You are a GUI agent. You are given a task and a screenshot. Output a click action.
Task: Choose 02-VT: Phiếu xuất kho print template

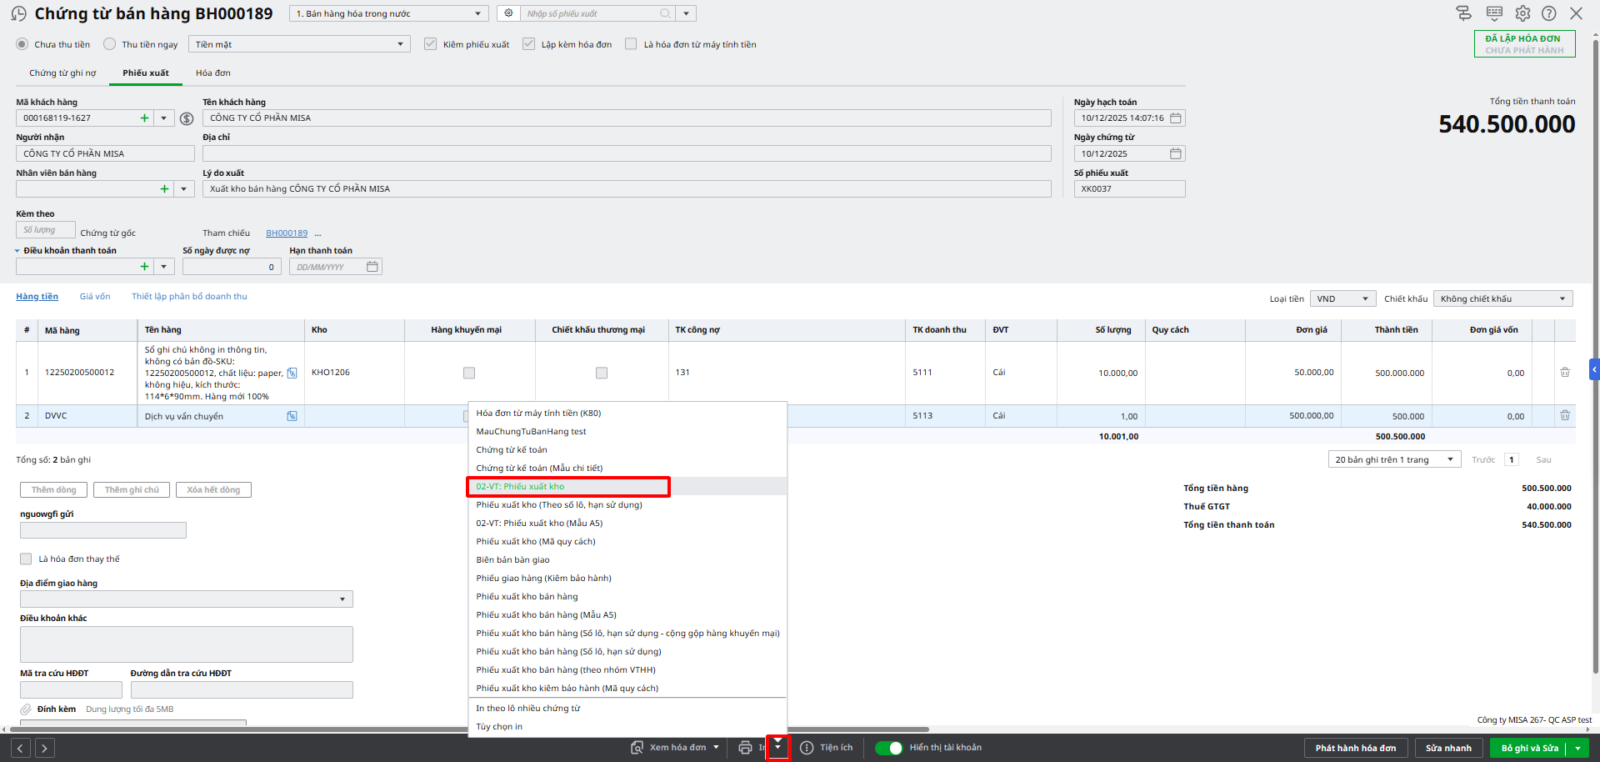point(567,487)
